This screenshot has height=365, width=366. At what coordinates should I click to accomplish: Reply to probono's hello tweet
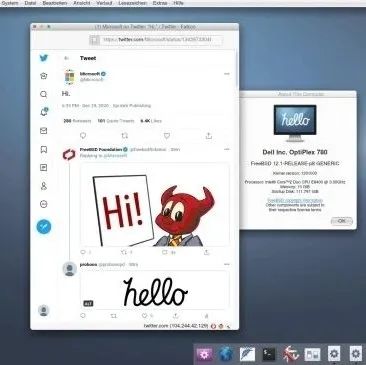[x=83, y=315]
